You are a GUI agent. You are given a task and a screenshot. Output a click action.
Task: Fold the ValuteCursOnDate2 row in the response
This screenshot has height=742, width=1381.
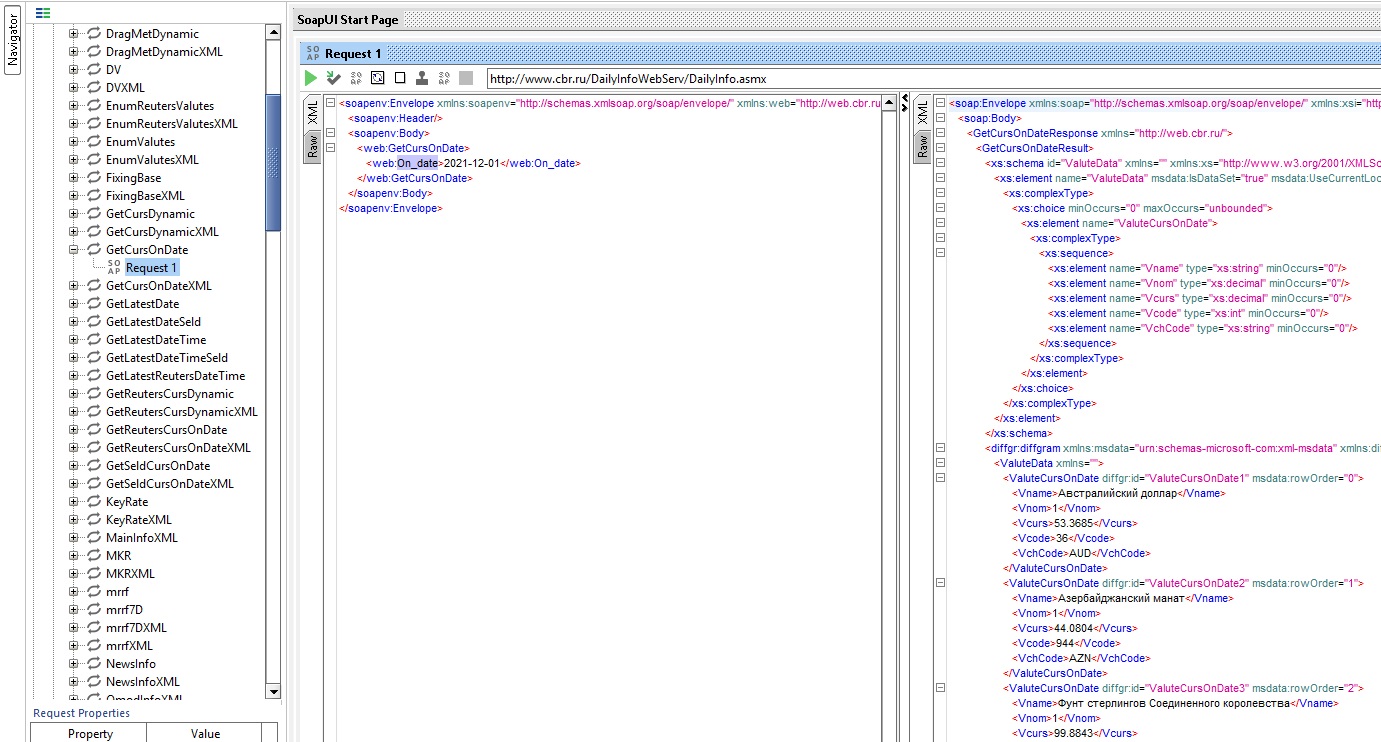[x=940, y=583]
